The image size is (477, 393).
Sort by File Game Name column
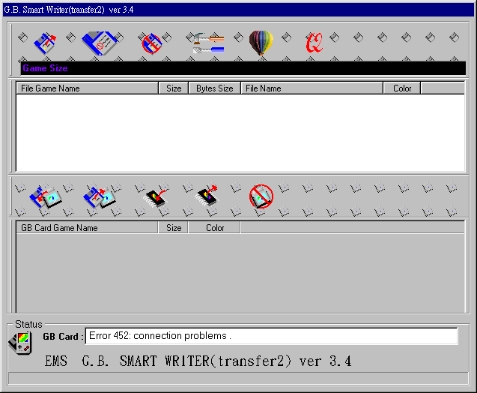87,89
